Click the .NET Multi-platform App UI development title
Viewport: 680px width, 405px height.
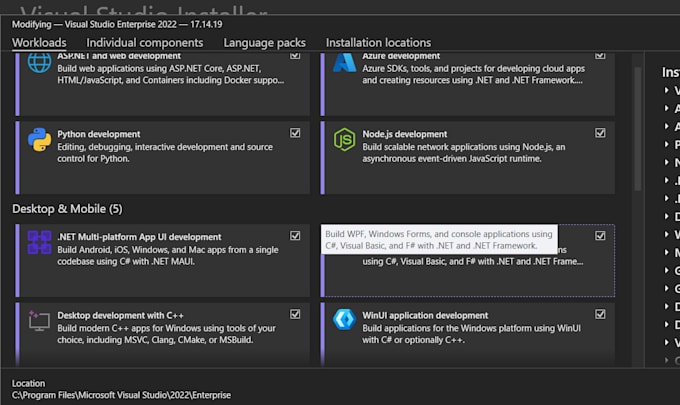[139, 237]
